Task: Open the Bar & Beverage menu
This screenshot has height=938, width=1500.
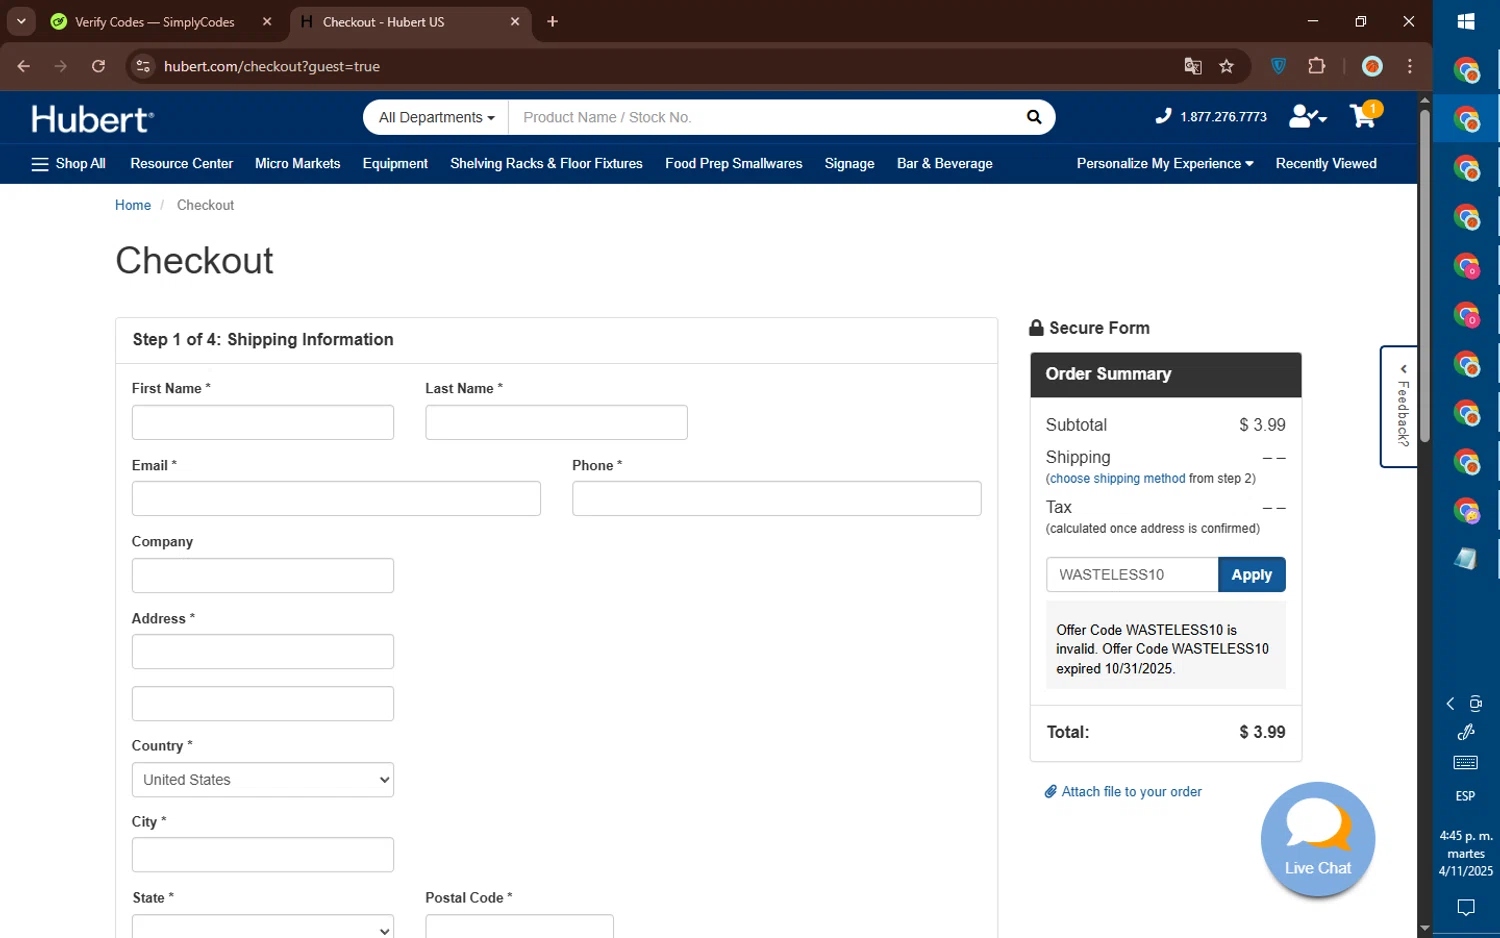Action: [x=944, y=164]
